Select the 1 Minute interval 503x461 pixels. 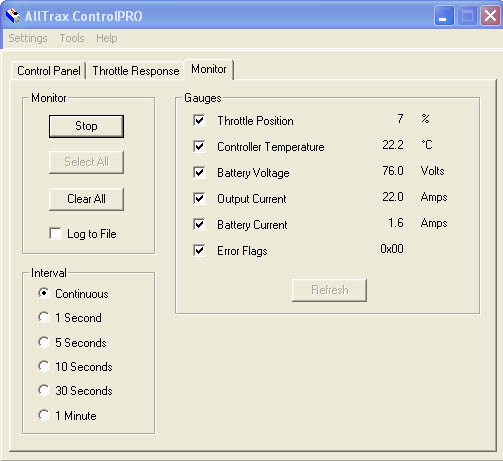click(x=44, y=415)
